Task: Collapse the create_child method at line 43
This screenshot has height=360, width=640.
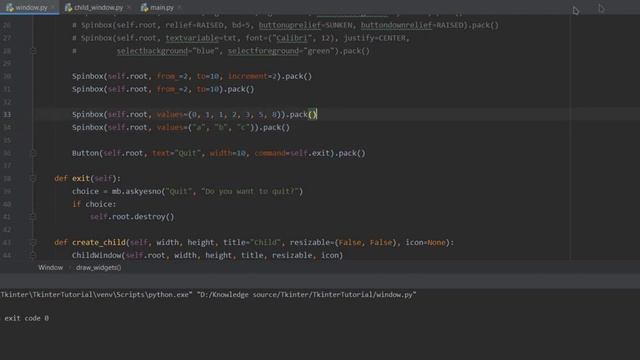Action: click(33, 242)
